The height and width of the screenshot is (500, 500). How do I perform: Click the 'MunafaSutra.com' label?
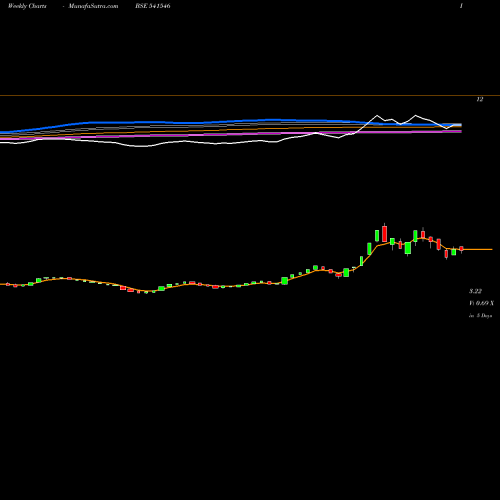click(x=93, y=6)
